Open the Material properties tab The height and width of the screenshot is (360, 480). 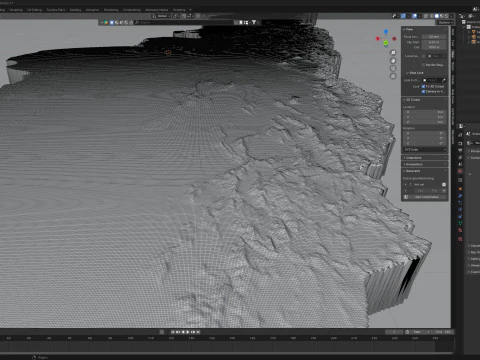point(460,230)
